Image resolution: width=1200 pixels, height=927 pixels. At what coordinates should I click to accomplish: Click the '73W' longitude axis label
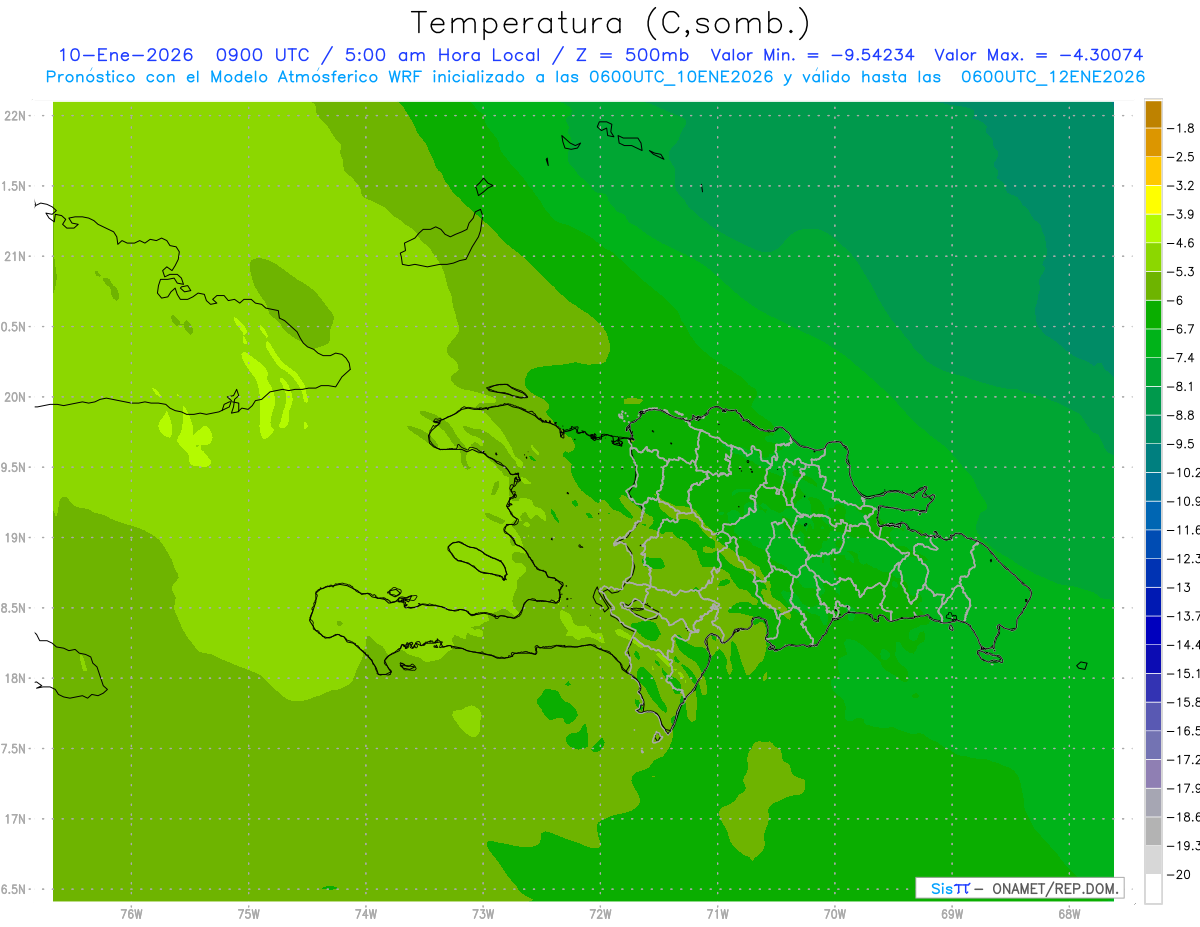[483, 913]
